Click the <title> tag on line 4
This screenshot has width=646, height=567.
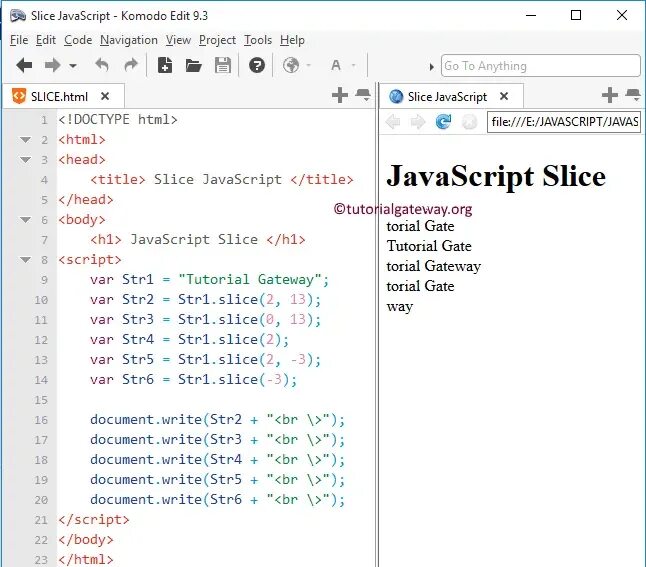pyautogui.click(x=118, y=179)
